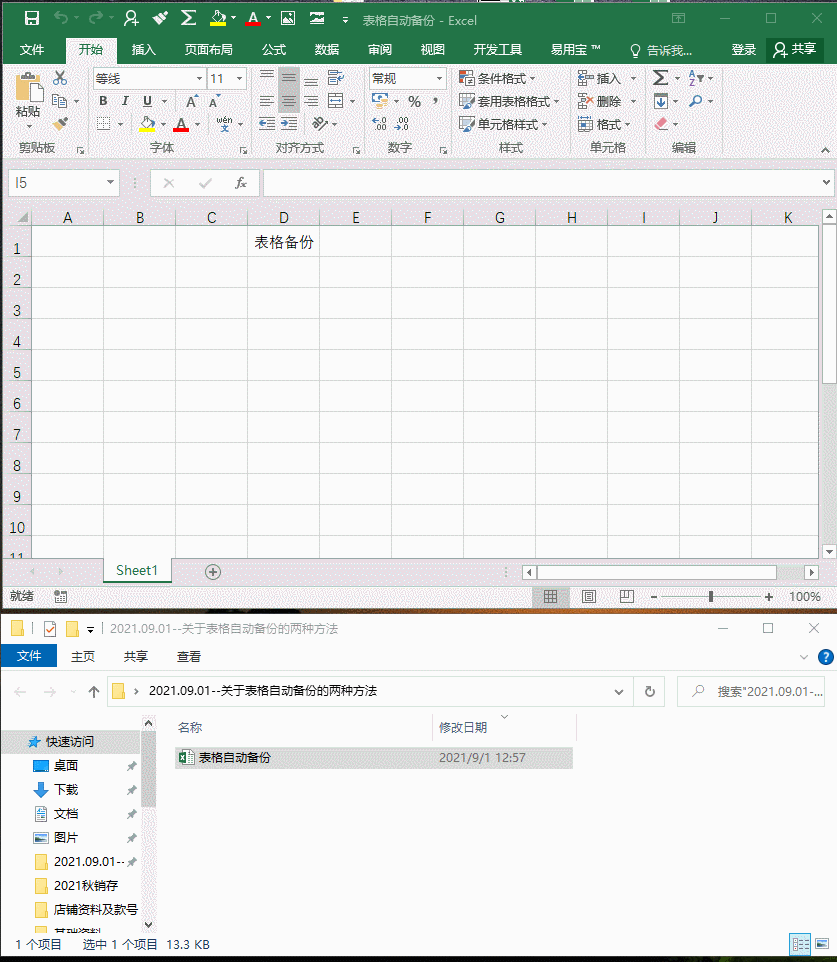Apply yellow fill color bucket

click(x=147, y=124)
